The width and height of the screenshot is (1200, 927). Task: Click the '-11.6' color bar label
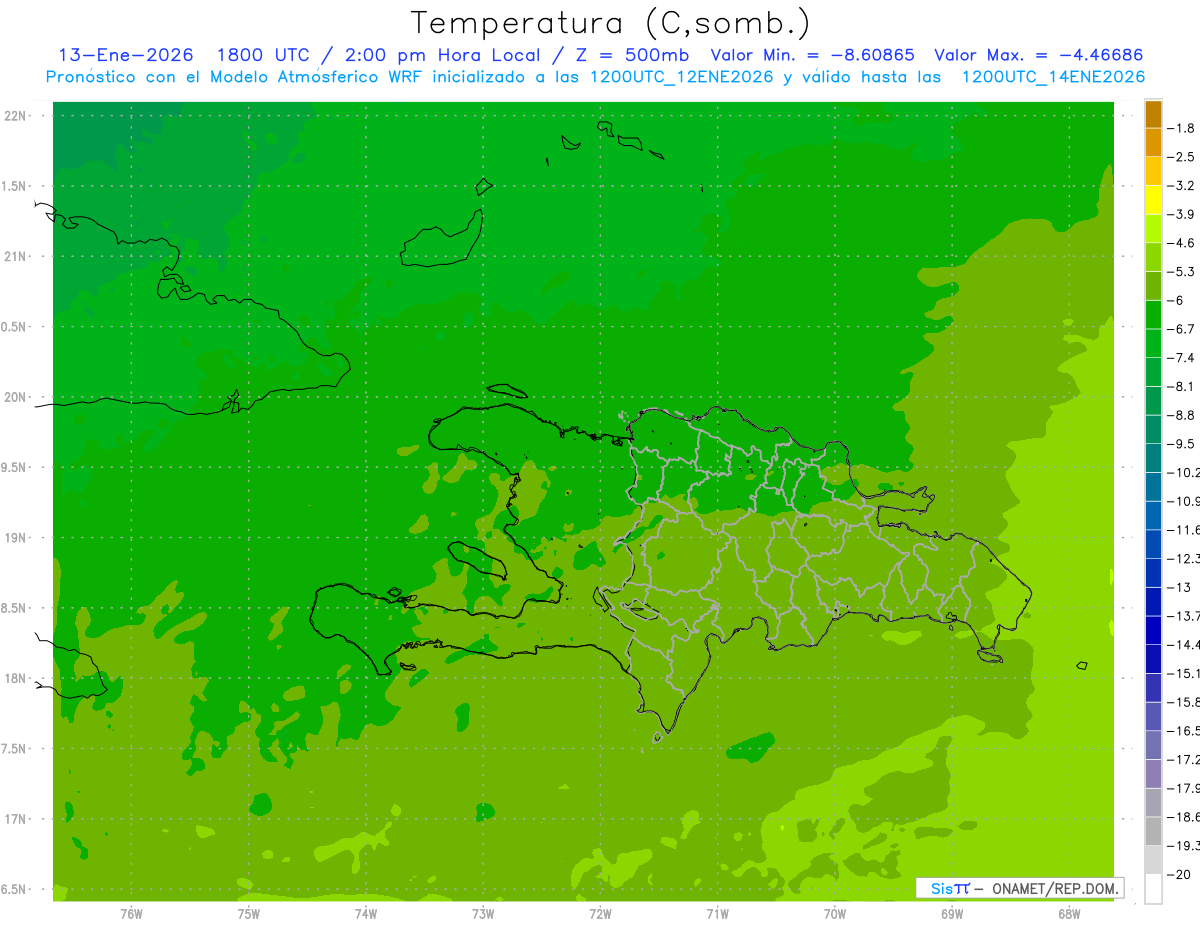pos(1183,530)
